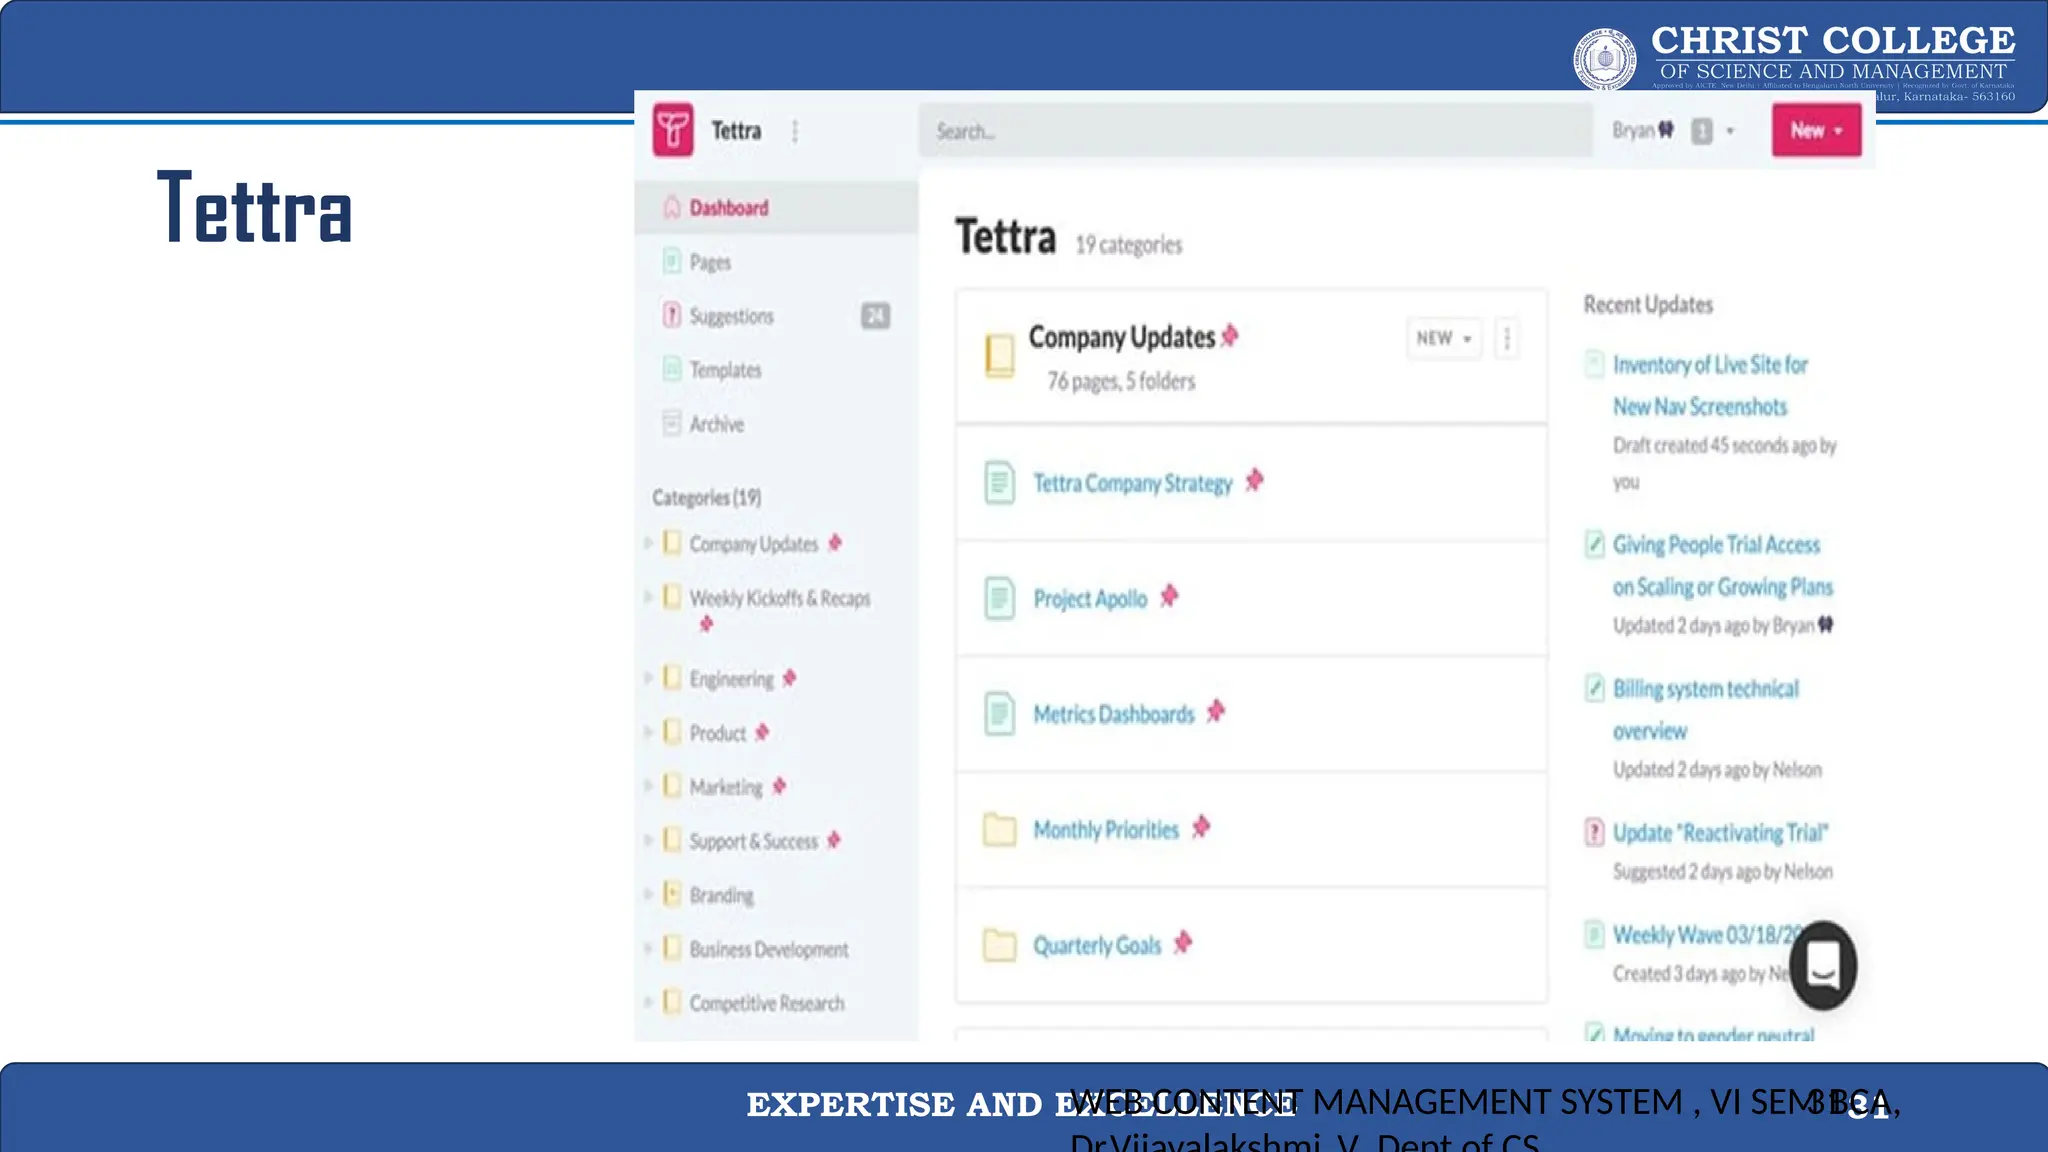Screen dimensions: 2048x1152
Task: Expand the Support & Success category
Action: 648,840
